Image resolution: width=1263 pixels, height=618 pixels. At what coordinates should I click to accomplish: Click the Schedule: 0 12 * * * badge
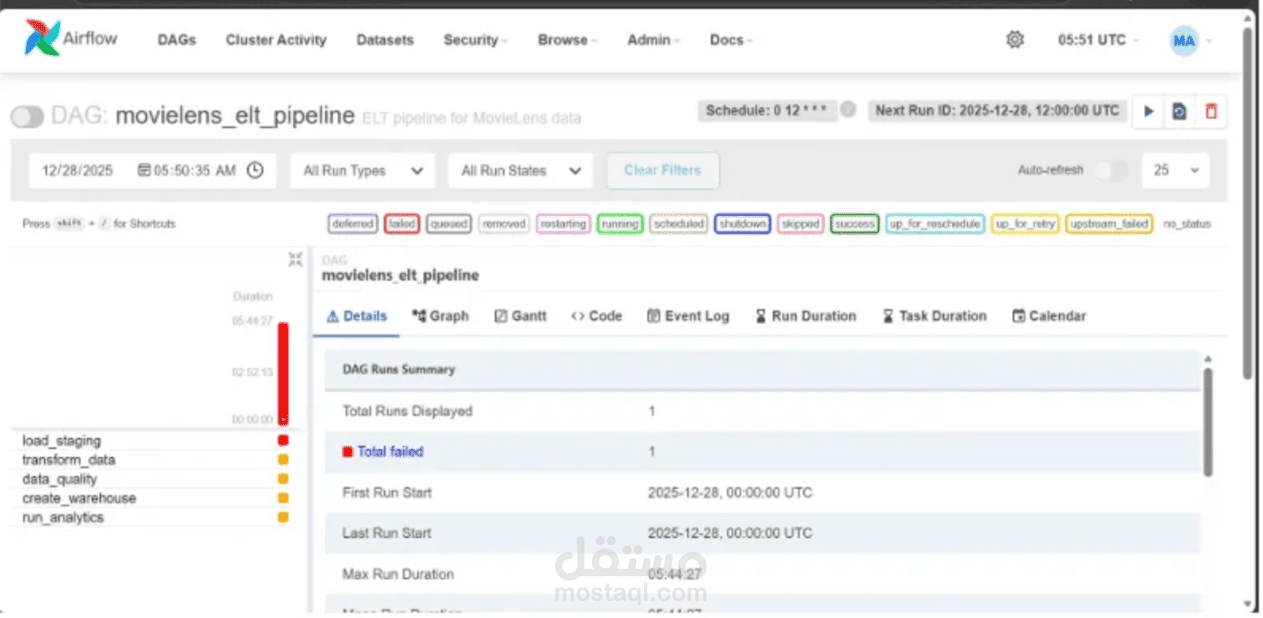click(767, 110)
